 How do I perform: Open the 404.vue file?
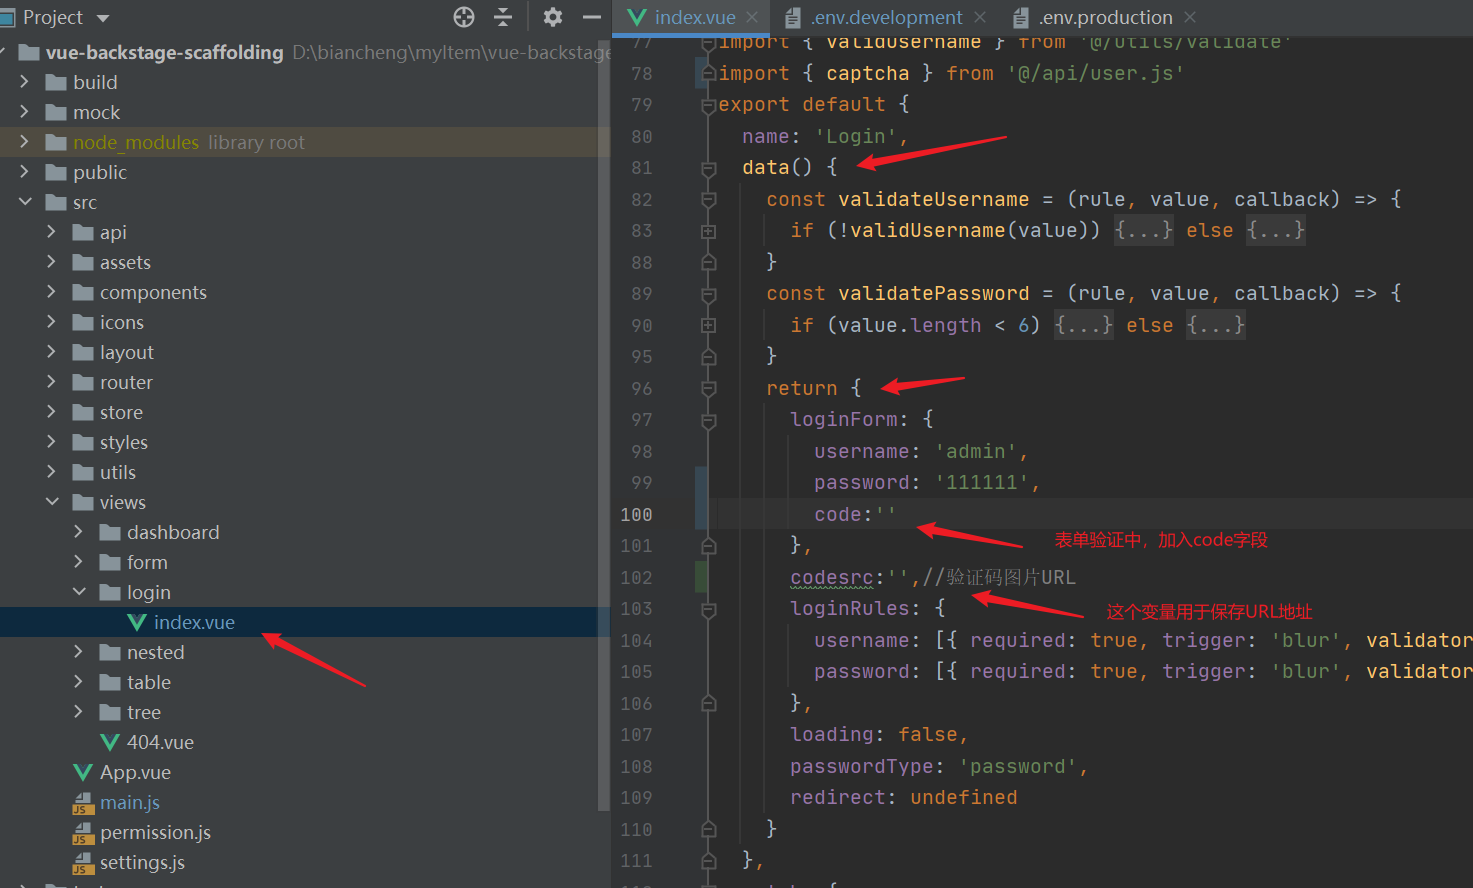click(x=160, y=742)
